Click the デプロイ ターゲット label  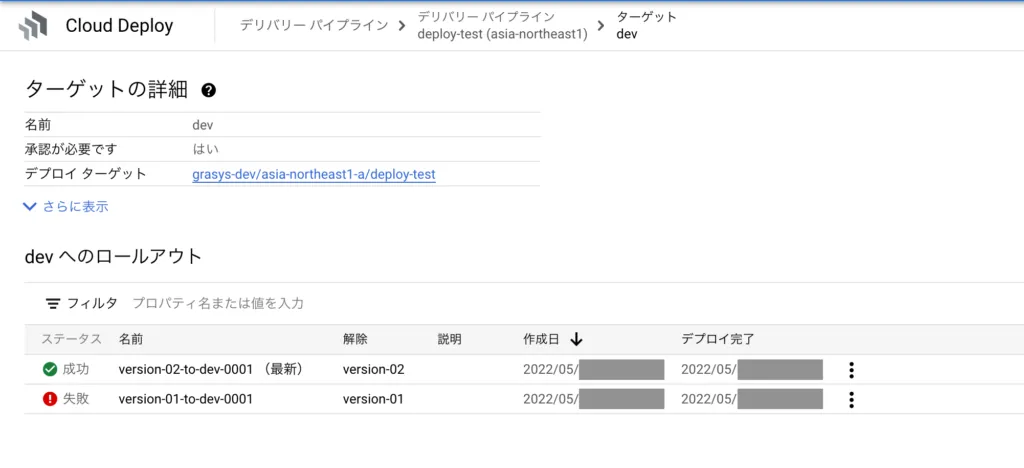pos(86,174)
